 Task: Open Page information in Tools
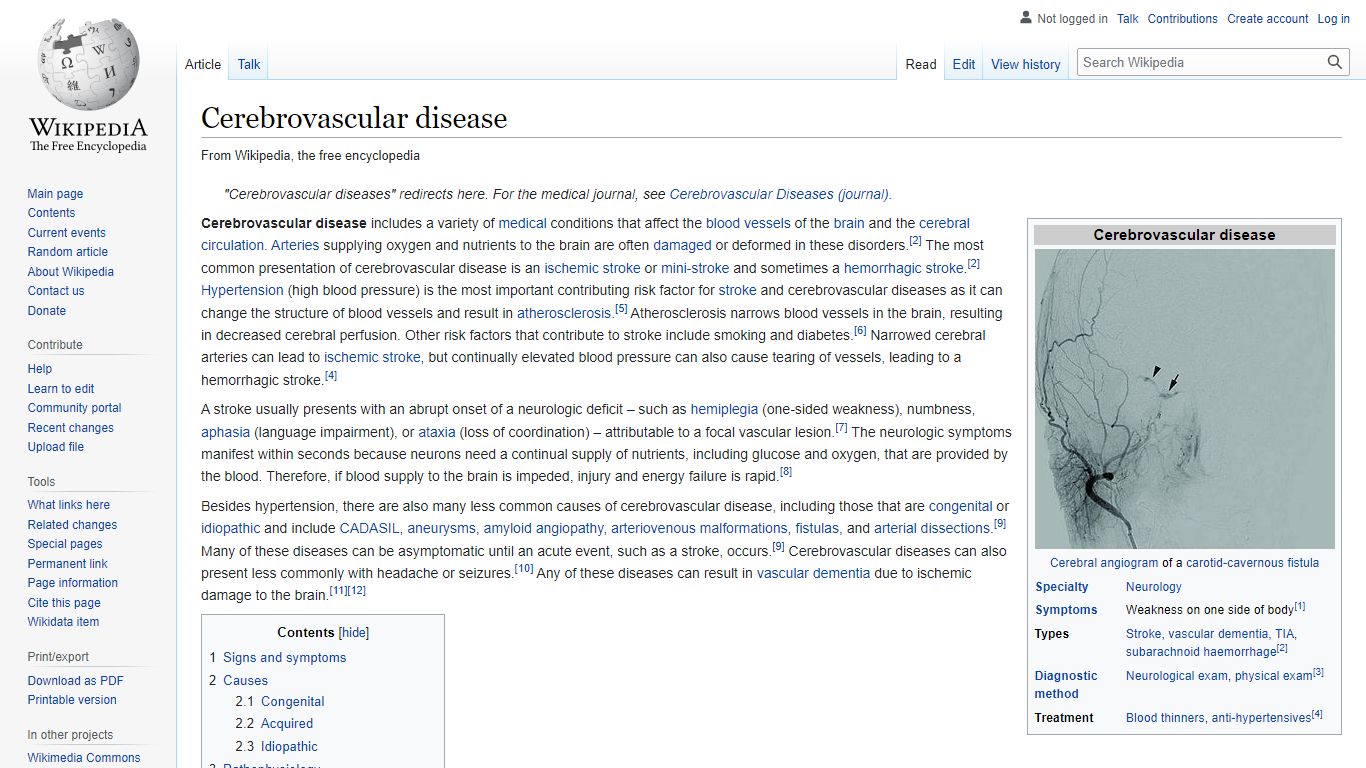(73, 583)
